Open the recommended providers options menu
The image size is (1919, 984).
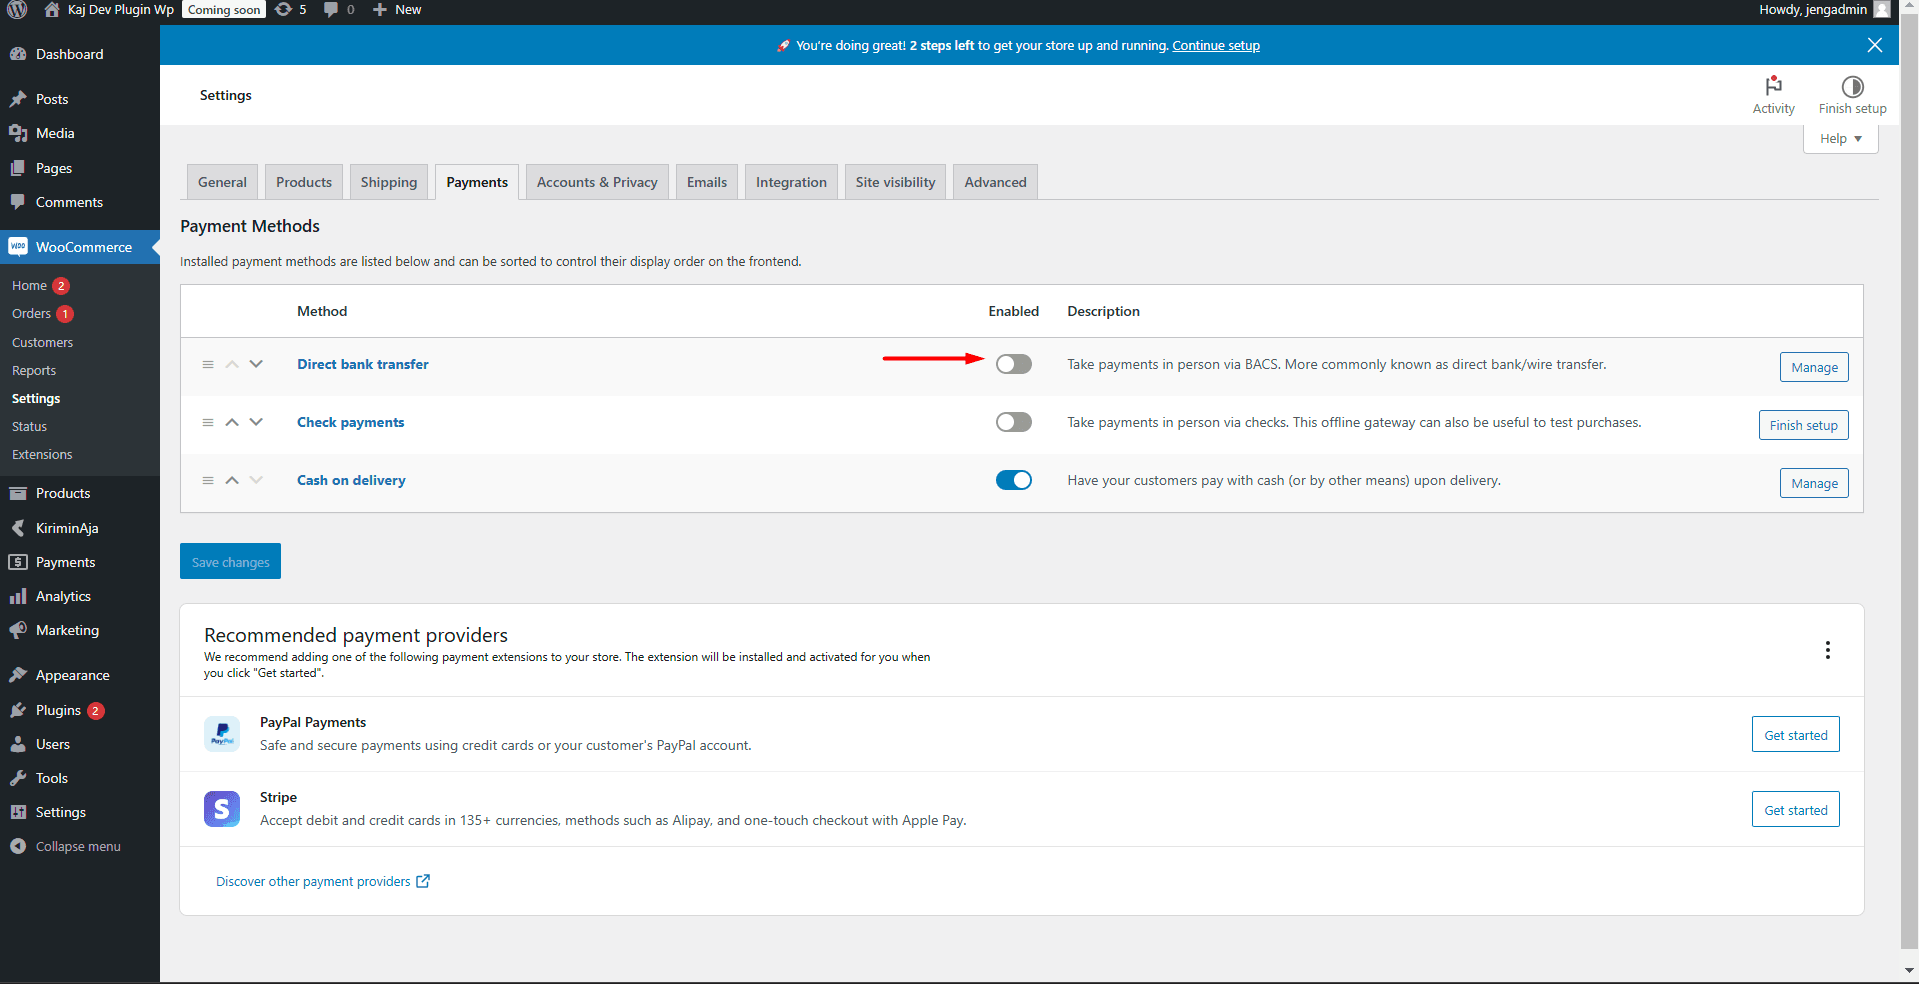pos(1828,650)
